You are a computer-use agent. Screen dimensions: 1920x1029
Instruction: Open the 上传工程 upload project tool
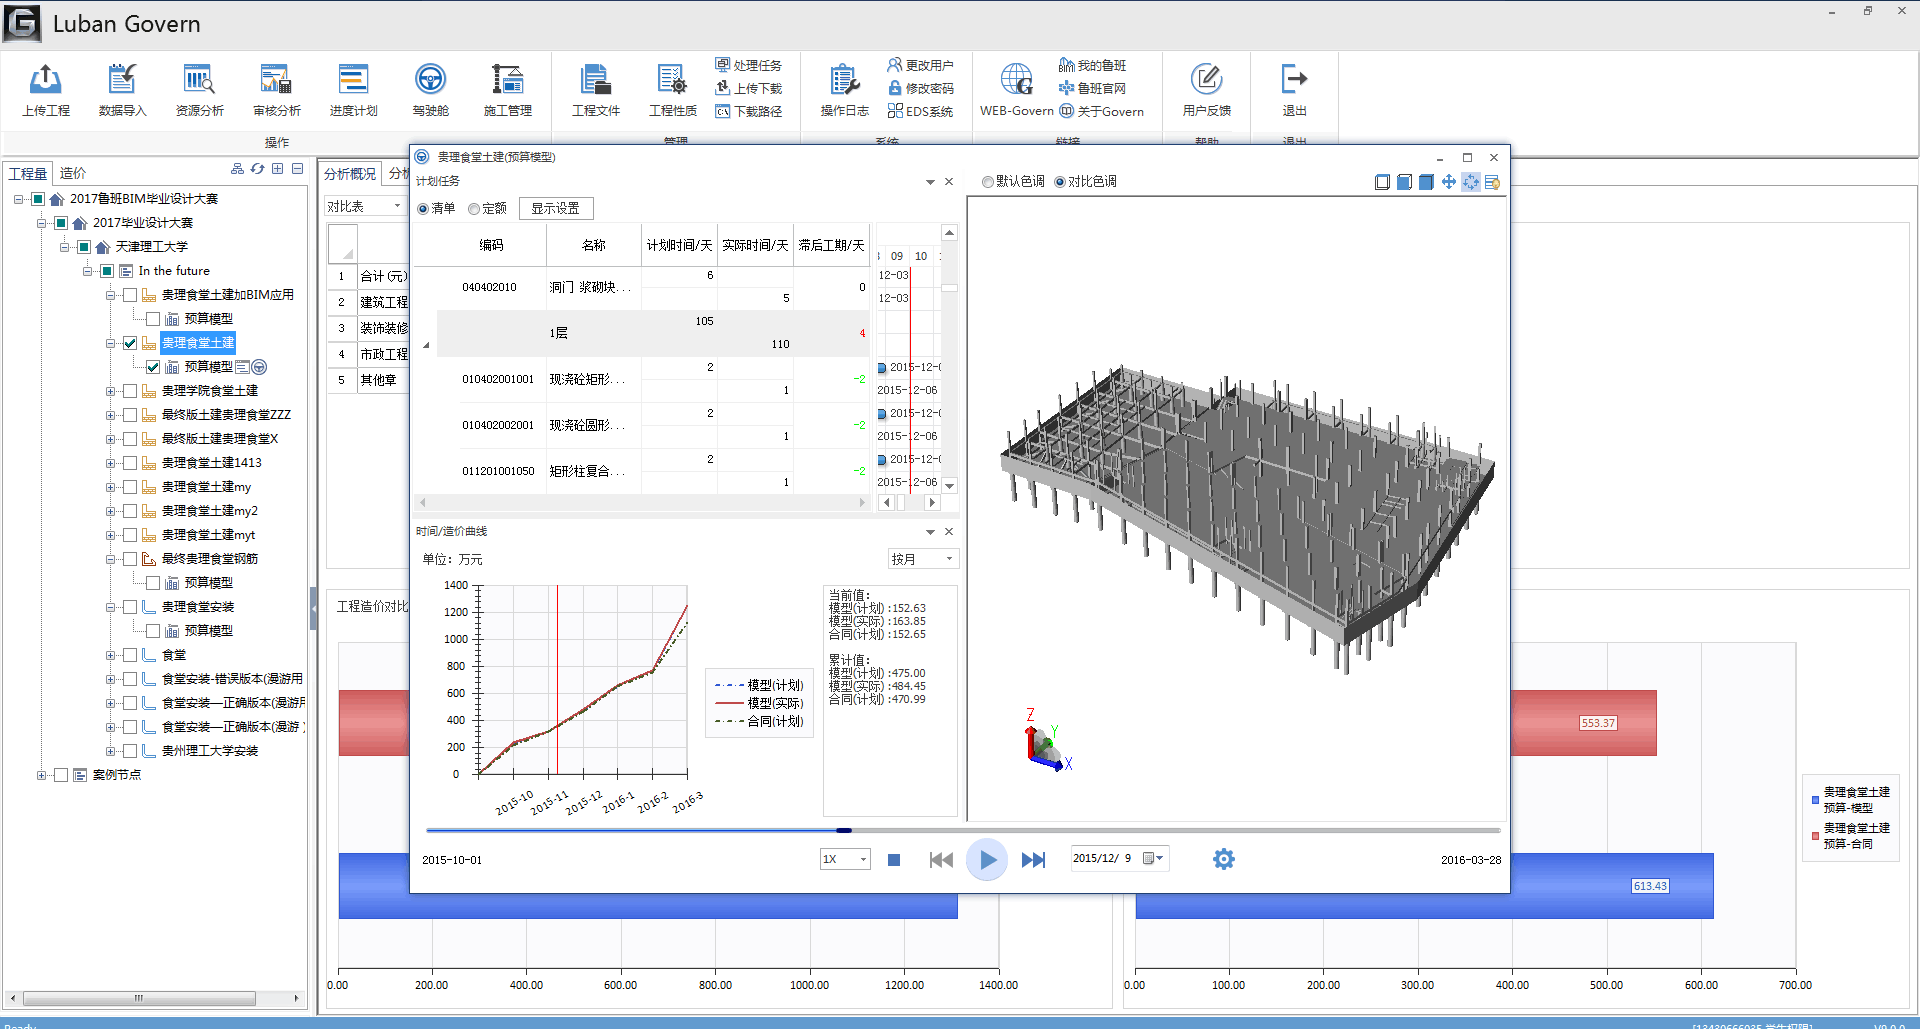pyautogui.click(x=46, y=90)
